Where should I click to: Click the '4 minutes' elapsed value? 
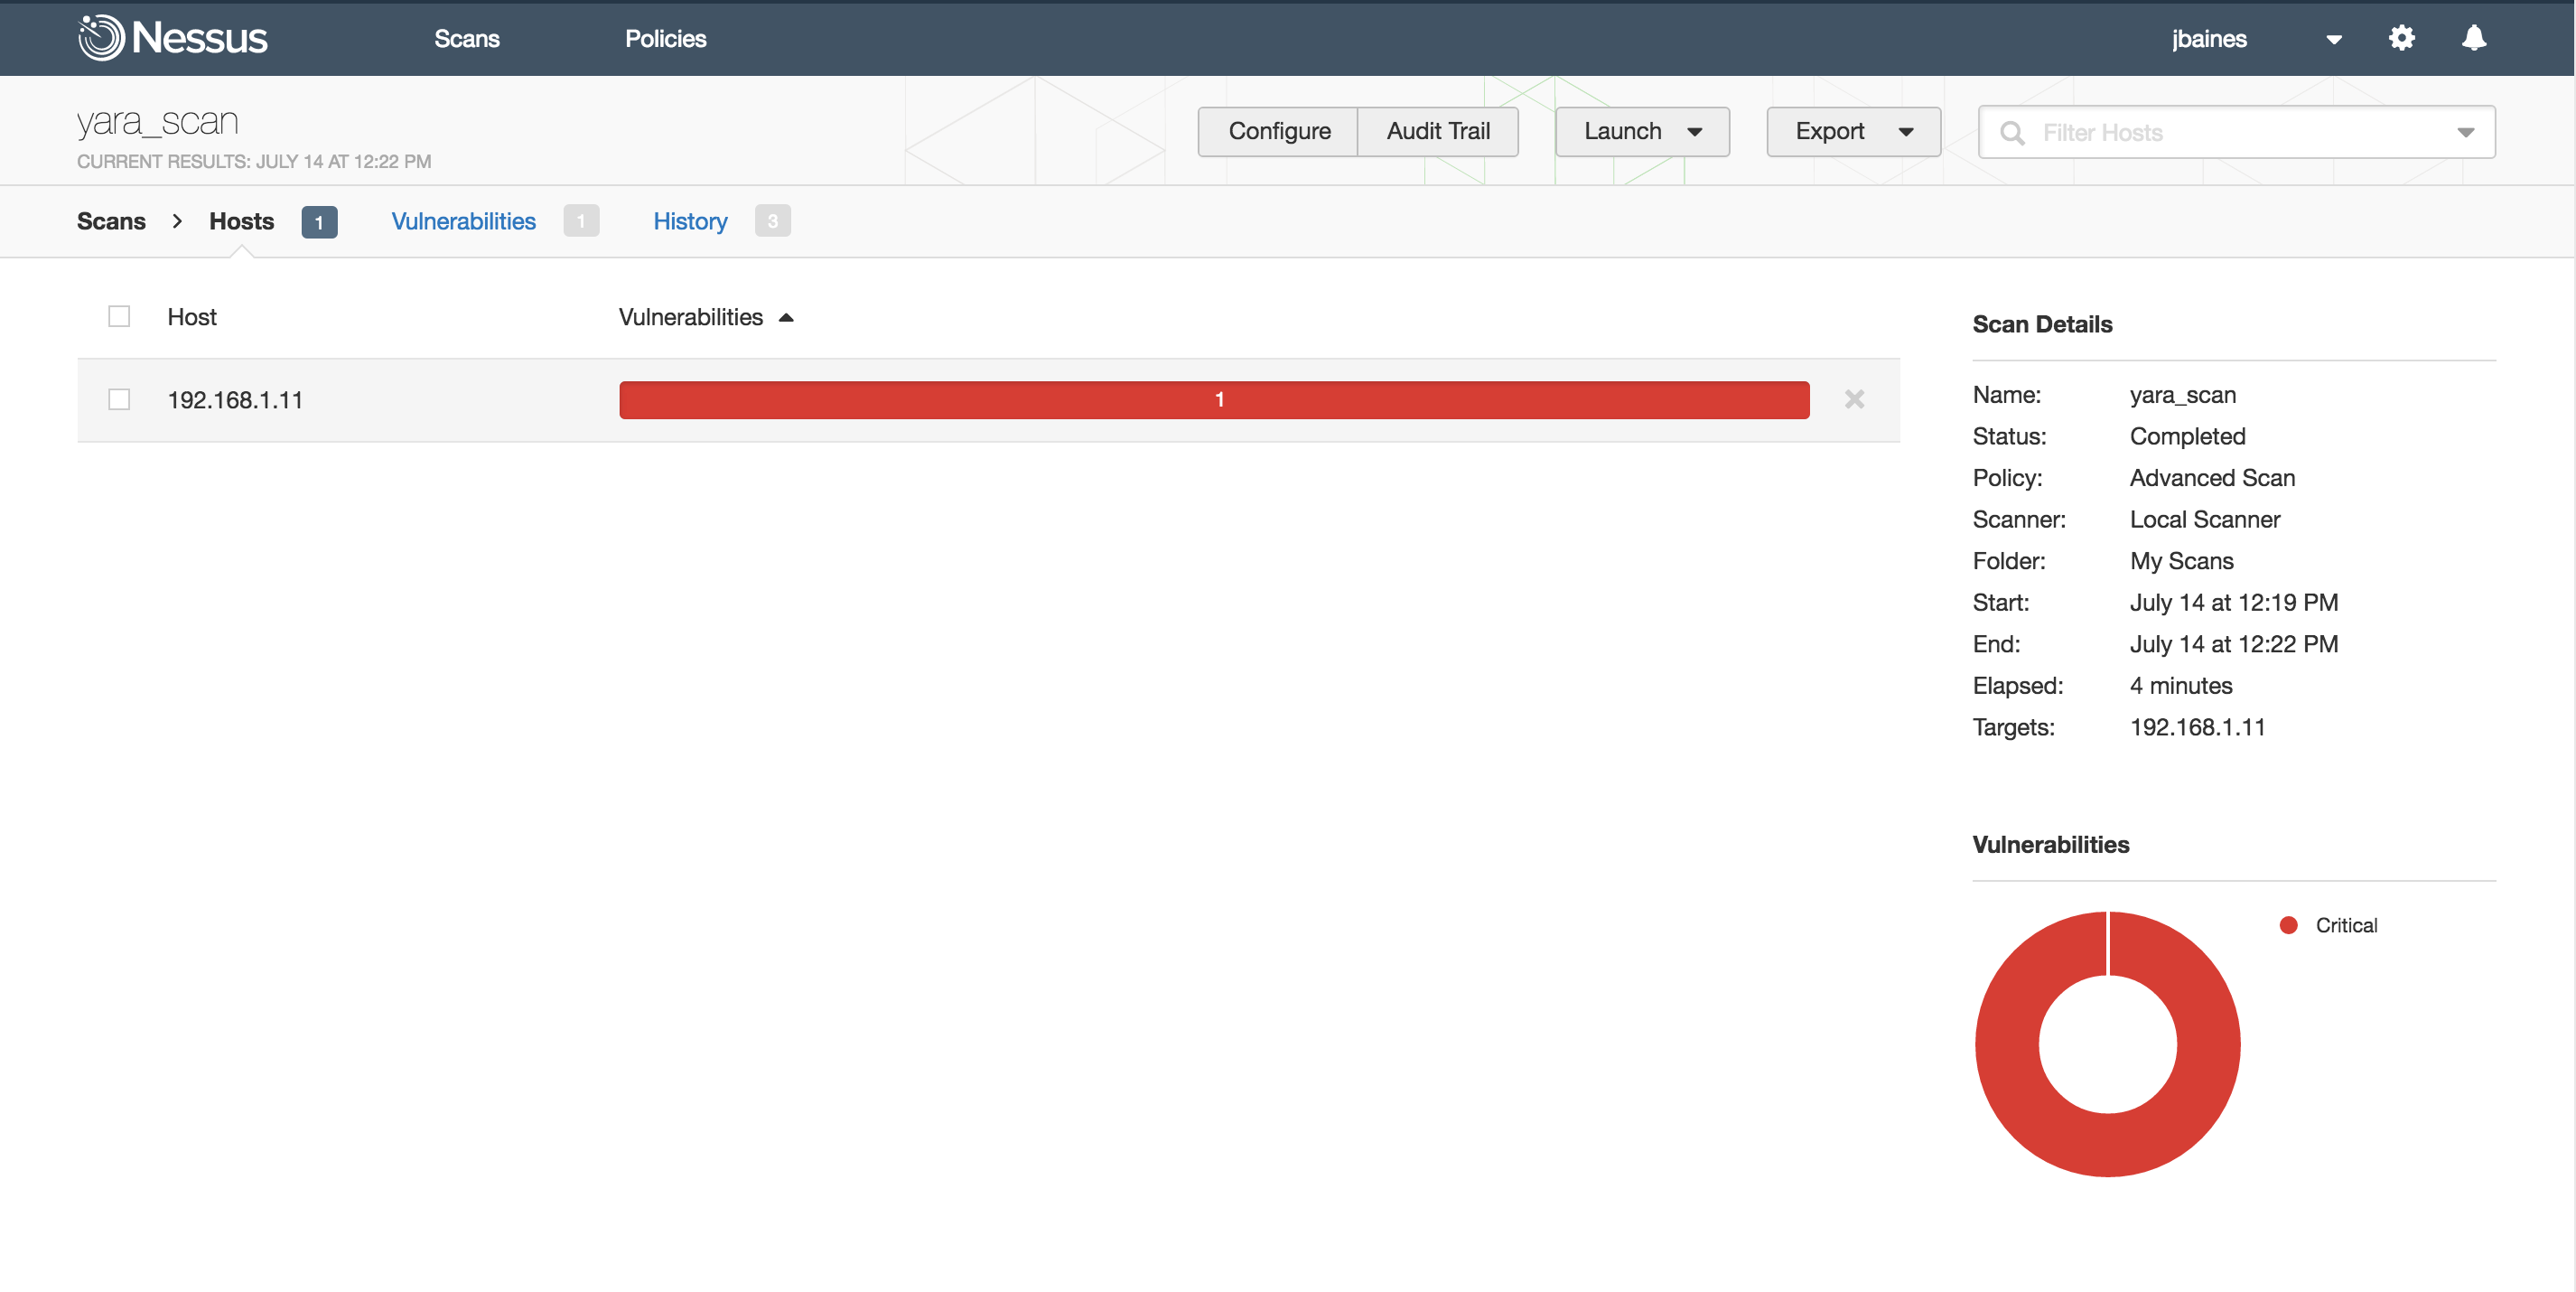point(2181,686)
